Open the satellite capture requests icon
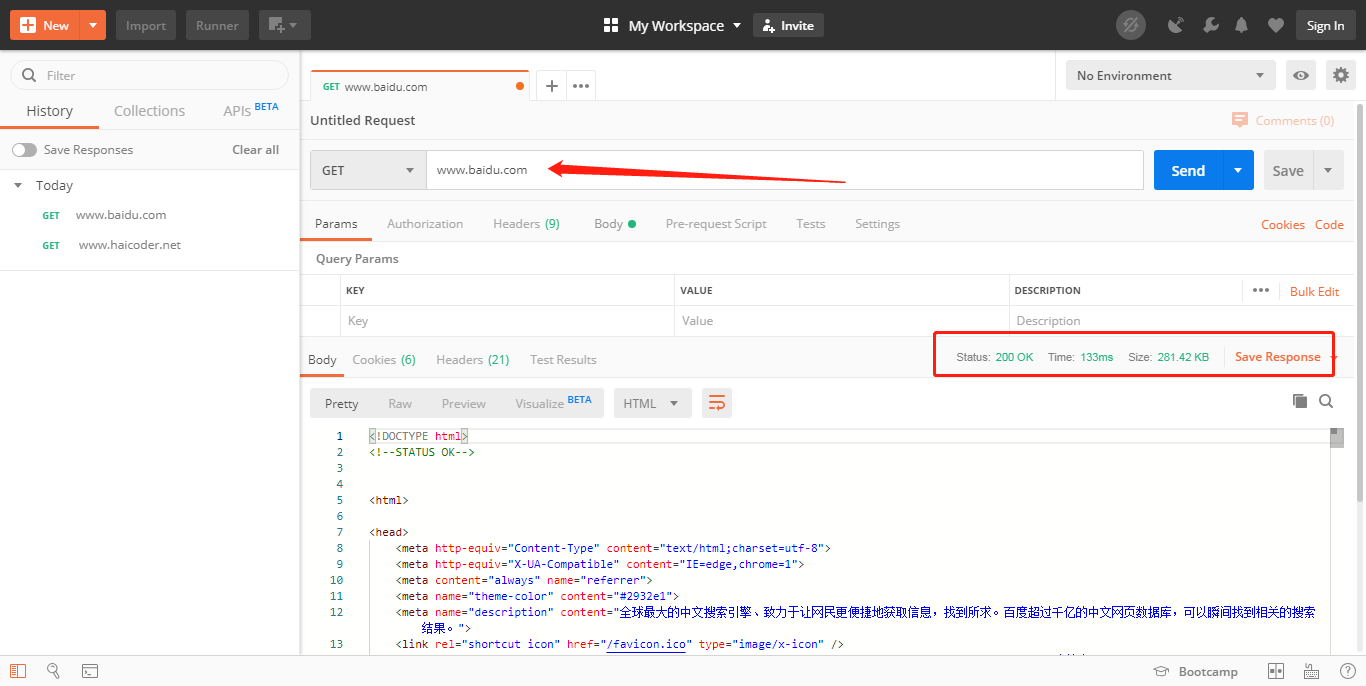 coord(1176,26)
